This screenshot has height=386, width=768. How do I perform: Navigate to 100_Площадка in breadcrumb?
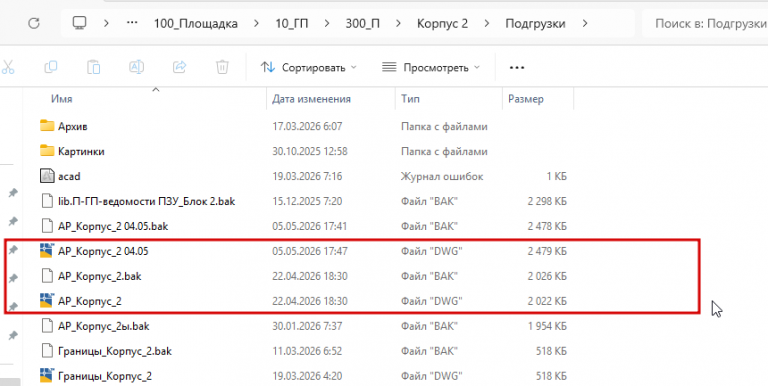point(196,23)
